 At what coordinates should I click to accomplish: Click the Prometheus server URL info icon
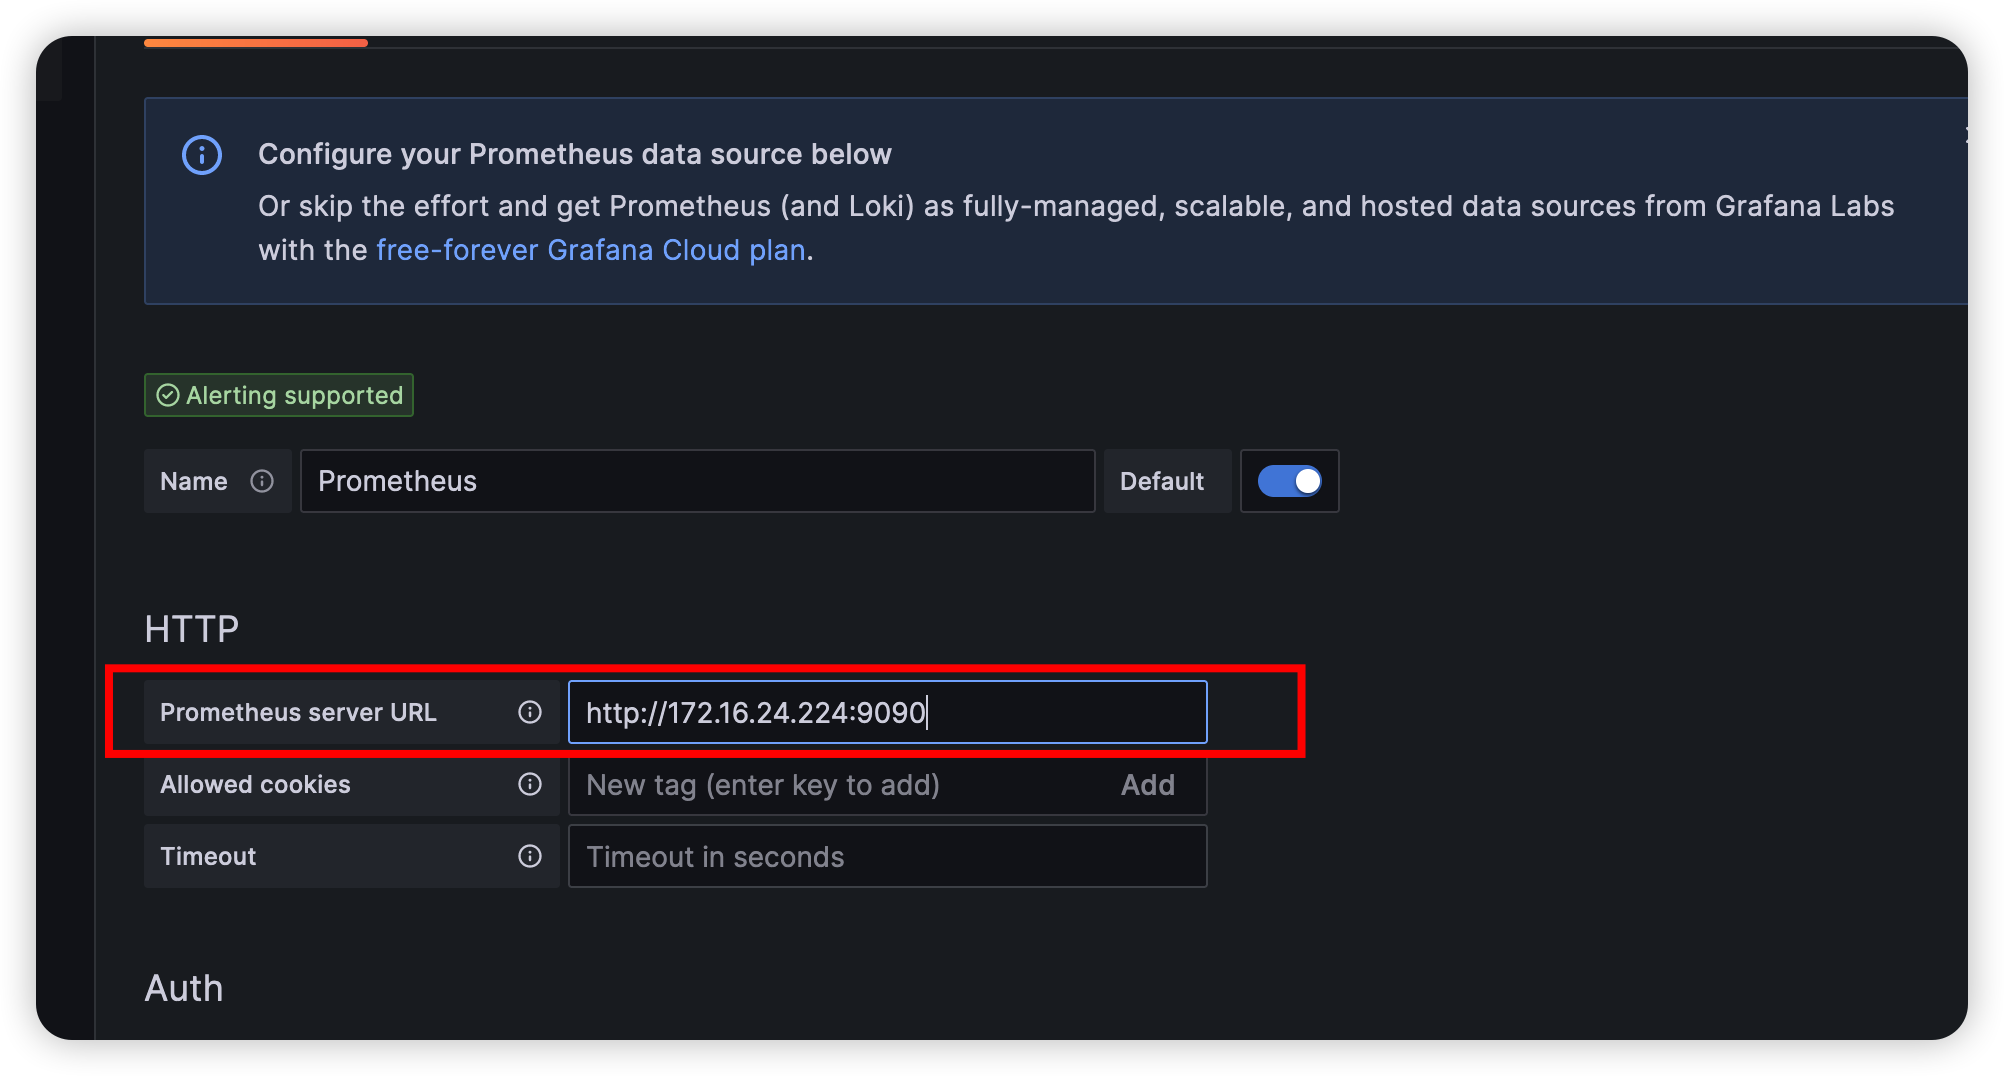tap(530, 712)
